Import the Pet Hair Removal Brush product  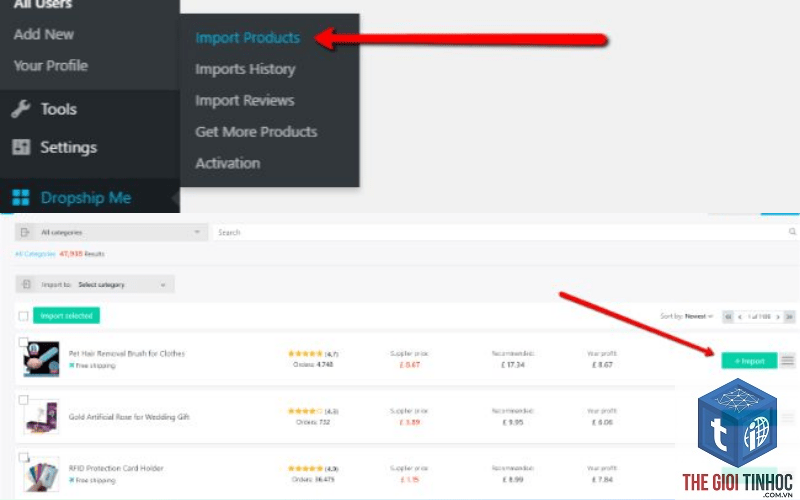point(749,361)
